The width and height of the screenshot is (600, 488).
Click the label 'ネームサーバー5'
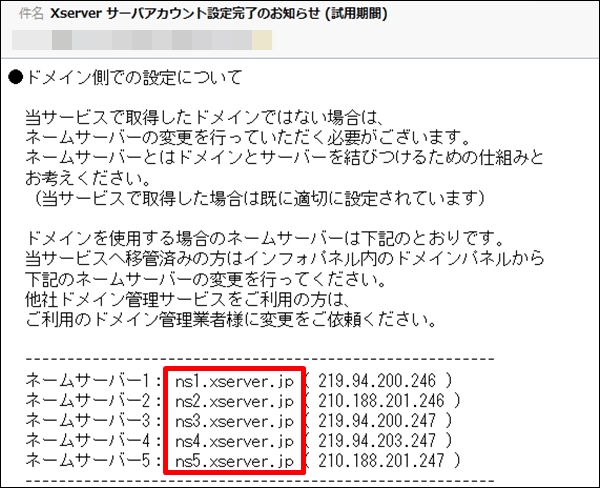[x=88, y=460]
